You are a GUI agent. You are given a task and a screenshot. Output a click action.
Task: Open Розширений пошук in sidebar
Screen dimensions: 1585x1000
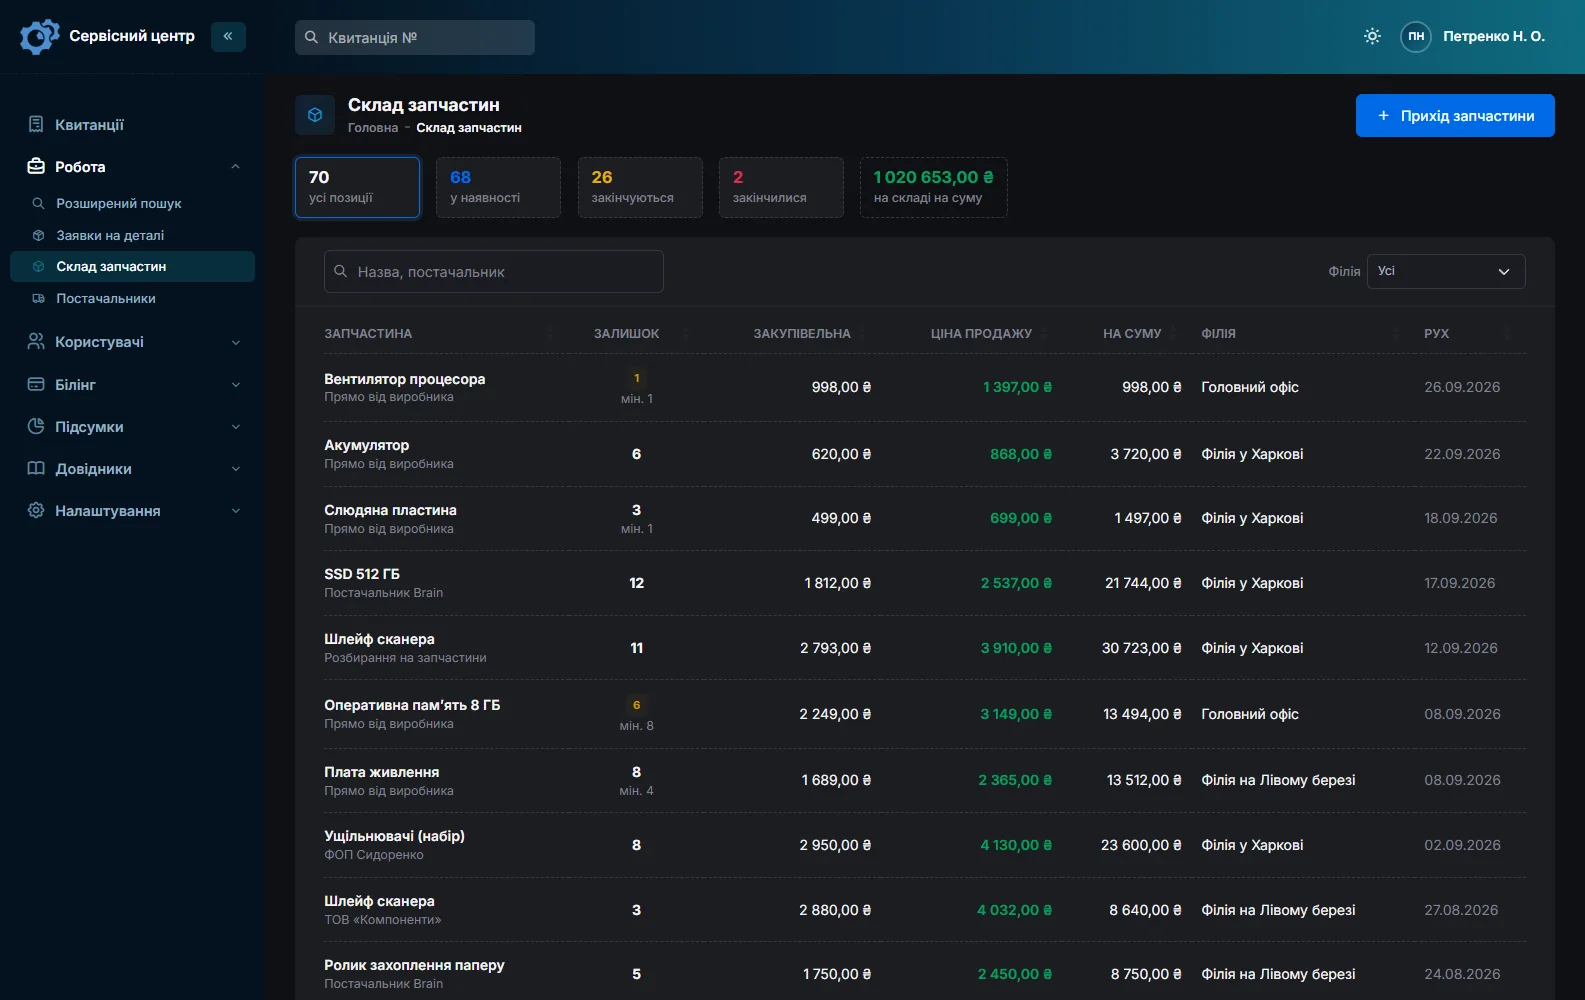(132, 203)
